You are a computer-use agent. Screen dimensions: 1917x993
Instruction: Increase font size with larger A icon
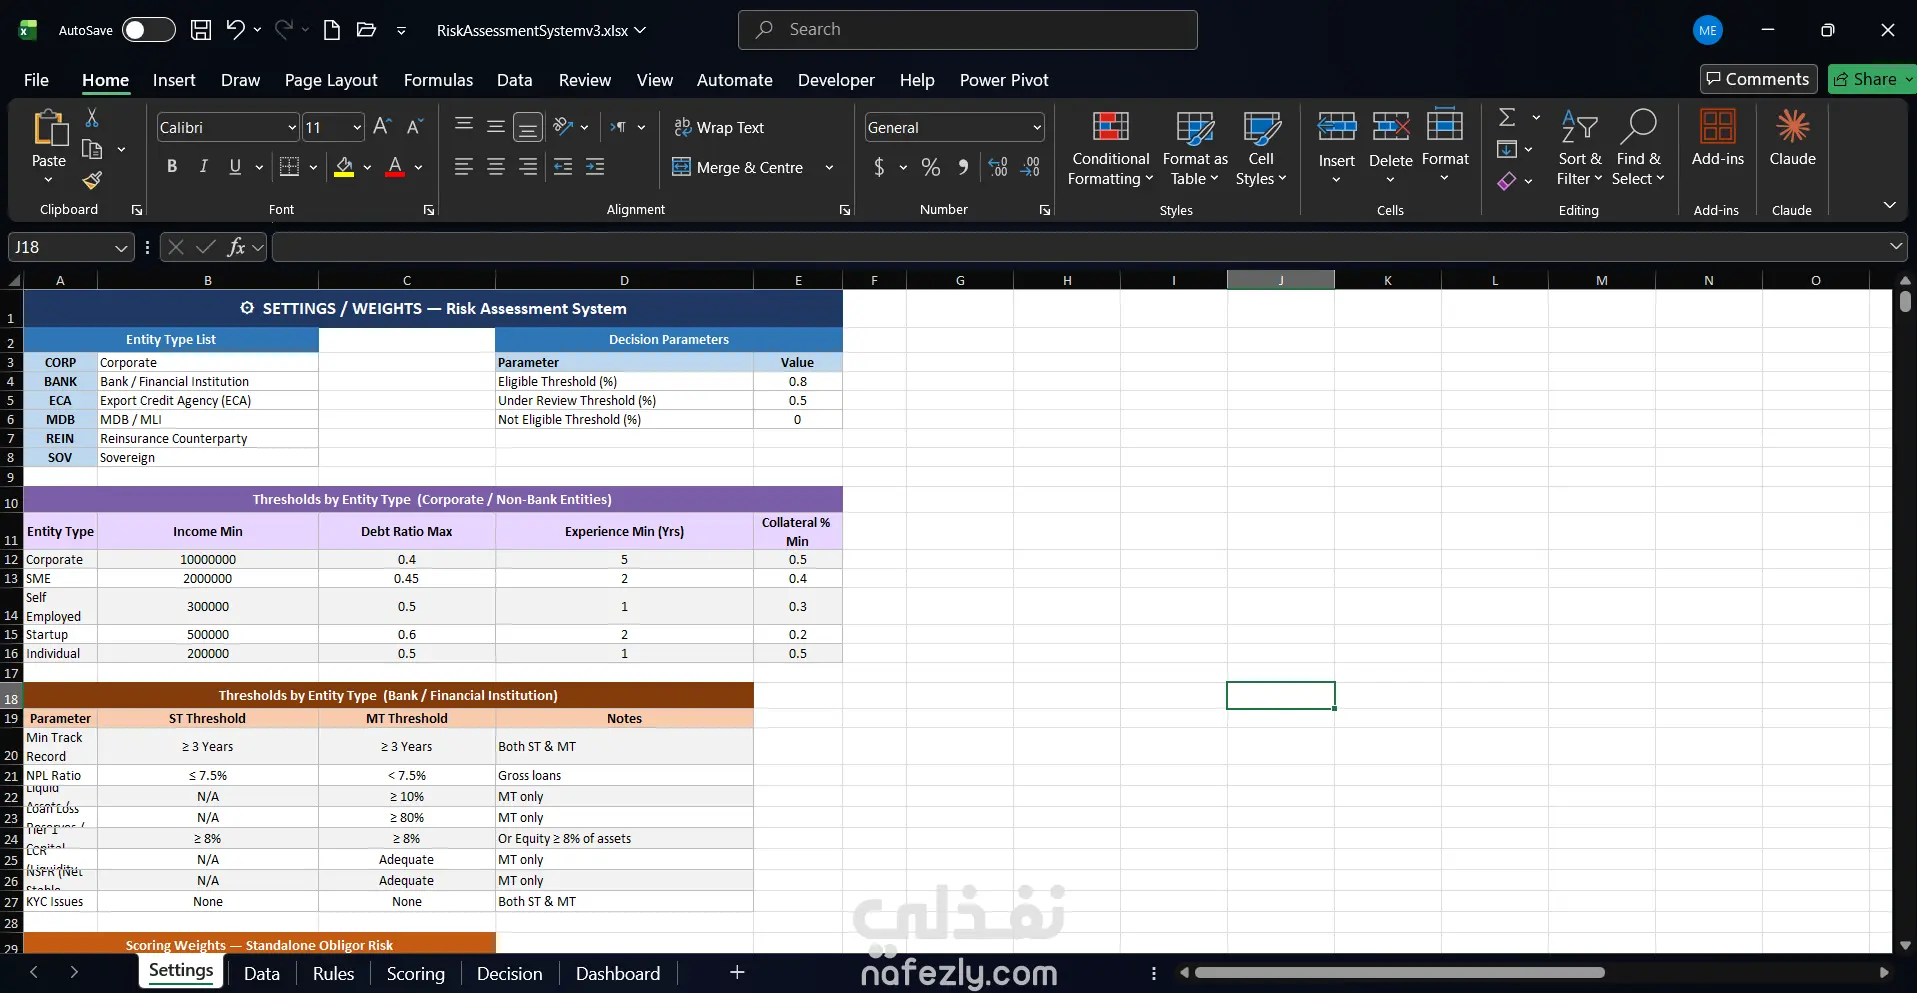pyautogui.click(x=382, y=127)
